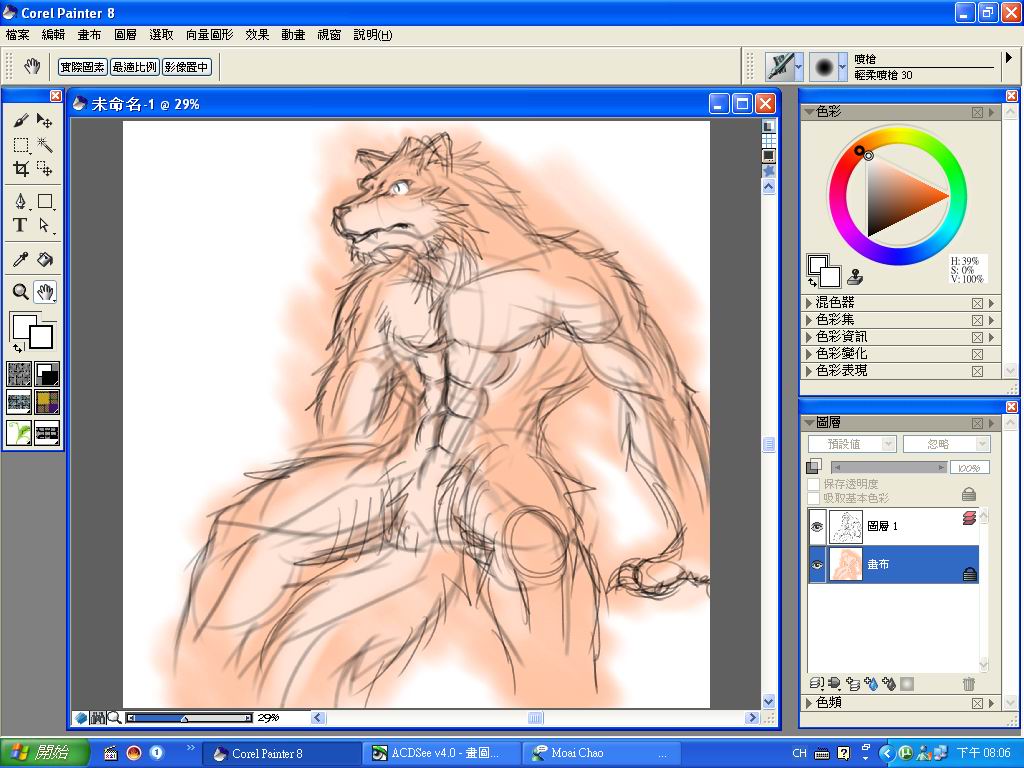The height and width of the screenshot is (768, 1024).
Task: Pick the Crop tool
Action: [20, 169]
